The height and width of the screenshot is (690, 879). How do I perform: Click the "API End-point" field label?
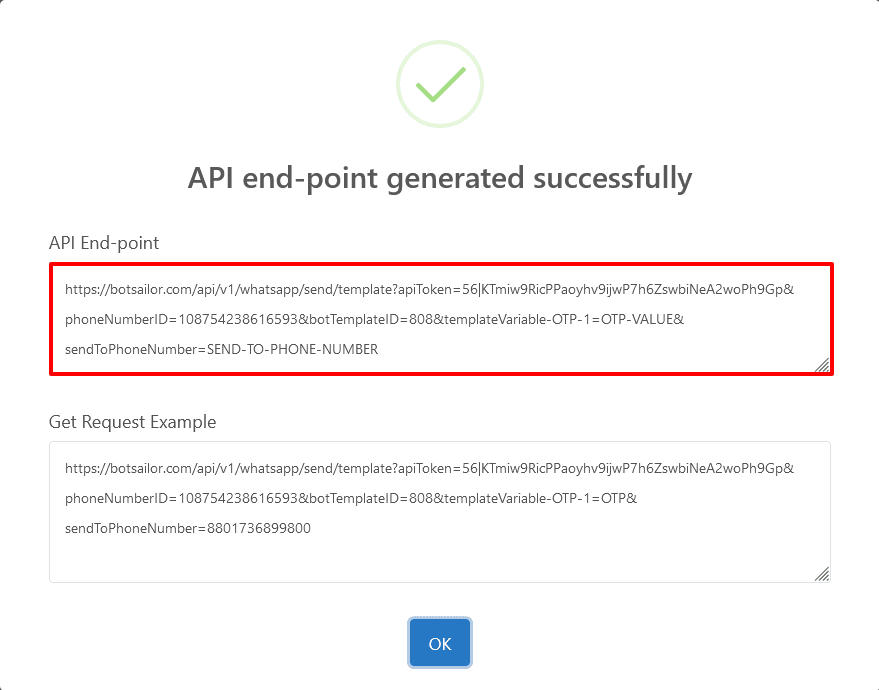pos(104,243)
